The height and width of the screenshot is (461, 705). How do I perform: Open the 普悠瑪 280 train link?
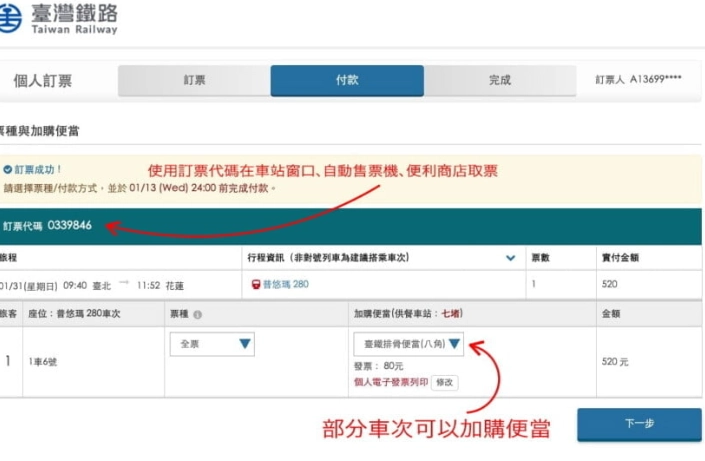[286, 284]
